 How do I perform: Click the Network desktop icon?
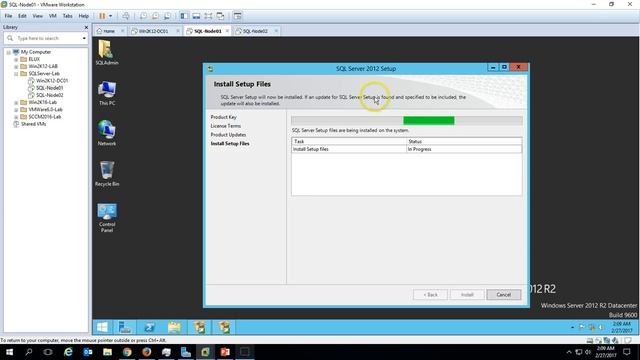tap(107, 133)
